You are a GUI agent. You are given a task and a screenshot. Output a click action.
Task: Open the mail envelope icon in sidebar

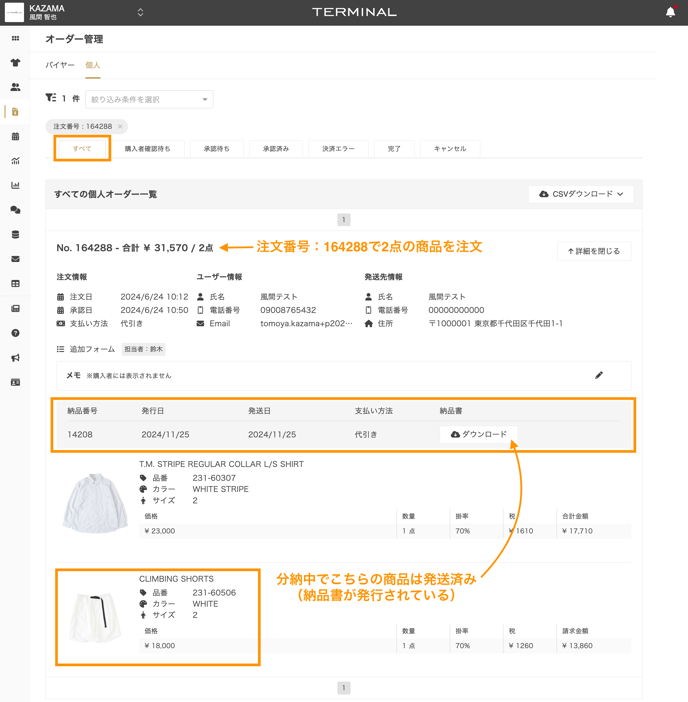[15, 259]
